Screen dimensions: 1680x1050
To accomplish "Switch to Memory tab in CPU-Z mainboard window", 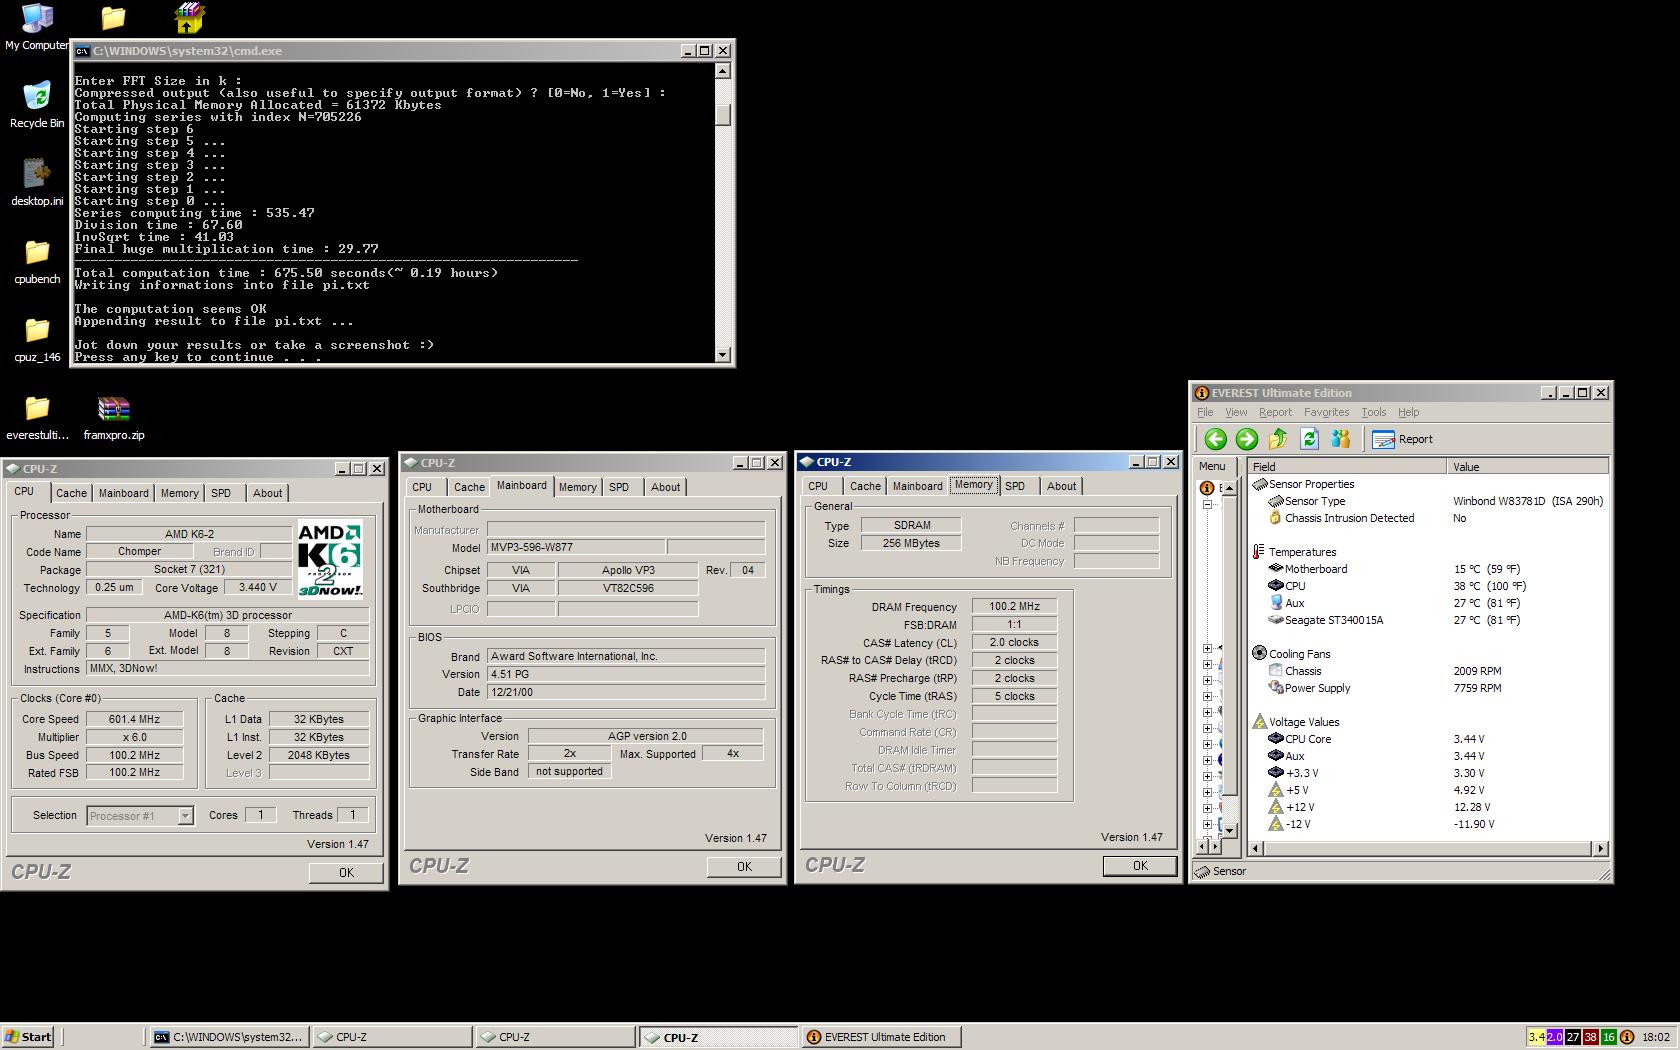I will 577,487.
